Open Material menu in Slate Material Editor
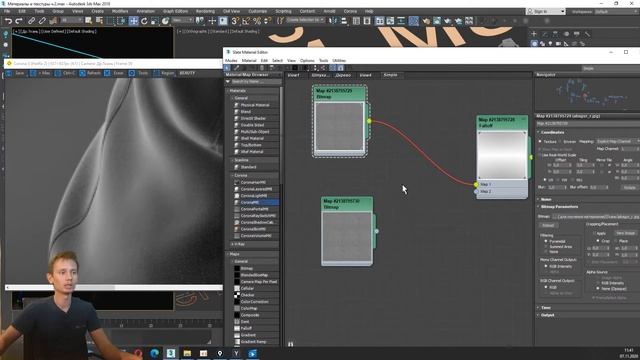The image size is (640, 360). point(249,60)
